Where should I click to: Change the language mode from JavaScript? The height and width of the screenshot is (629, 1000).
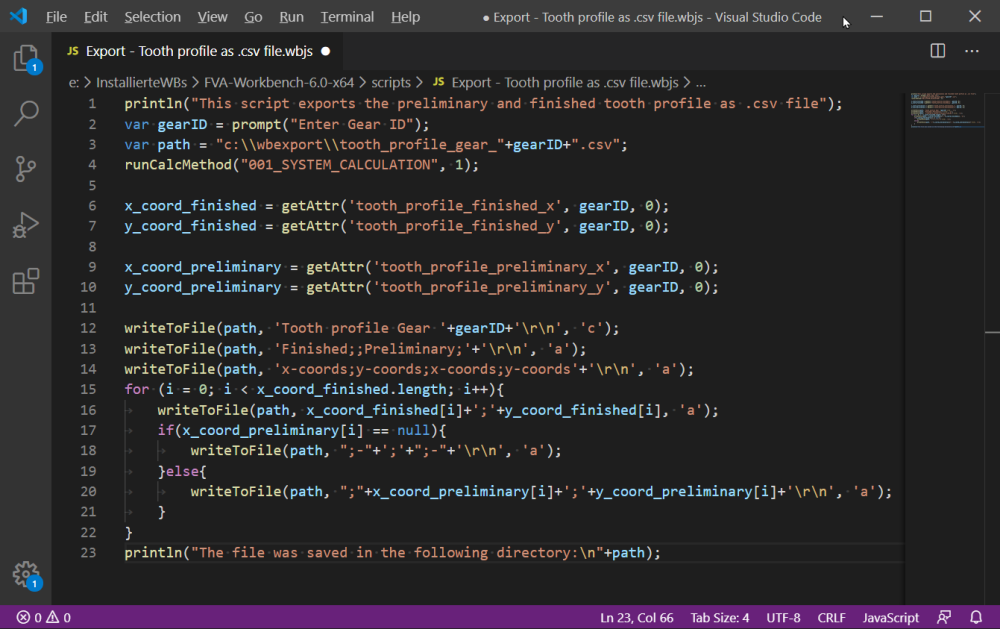click(889, 617)
